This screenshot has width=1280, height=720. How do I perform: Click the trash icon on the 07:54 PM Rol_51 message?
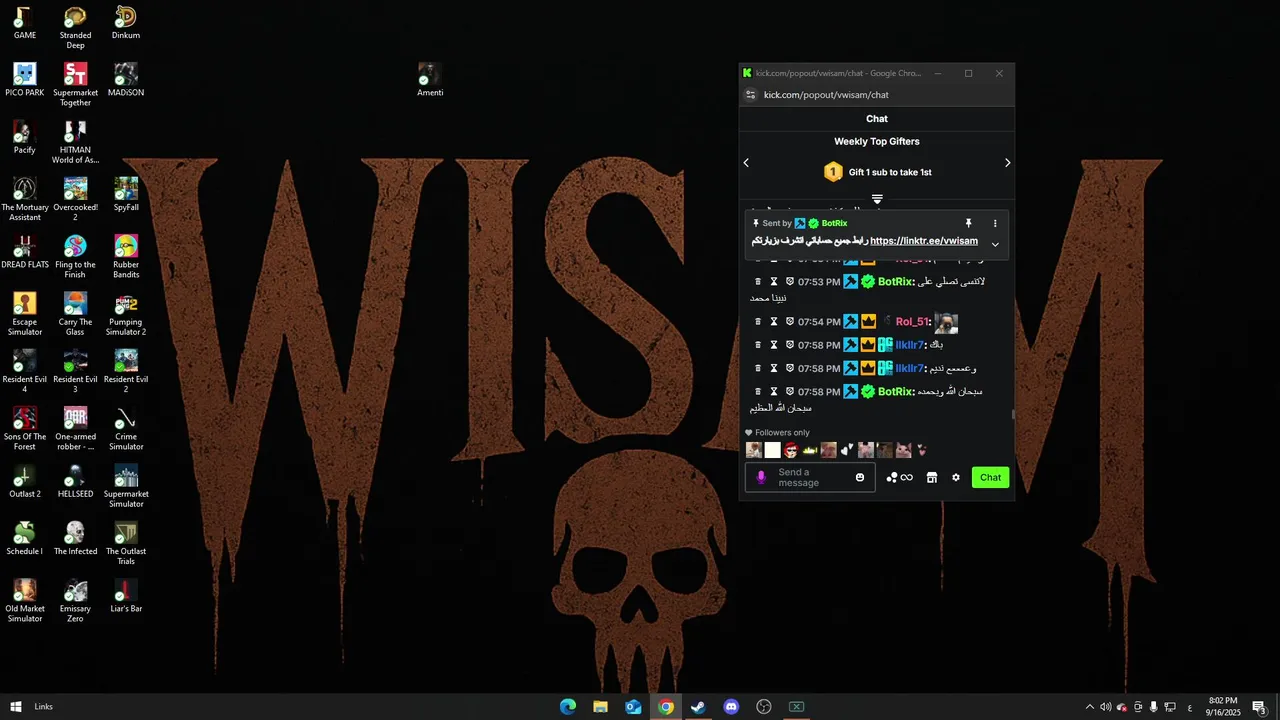(x=758, y=322)
